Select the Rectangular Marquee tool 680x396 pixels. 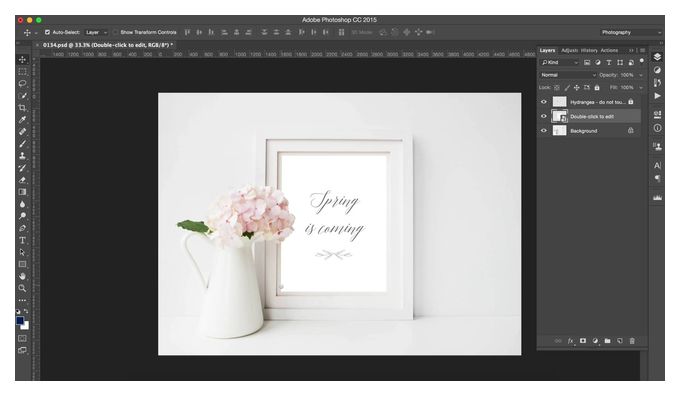click(x=23, y=72)
